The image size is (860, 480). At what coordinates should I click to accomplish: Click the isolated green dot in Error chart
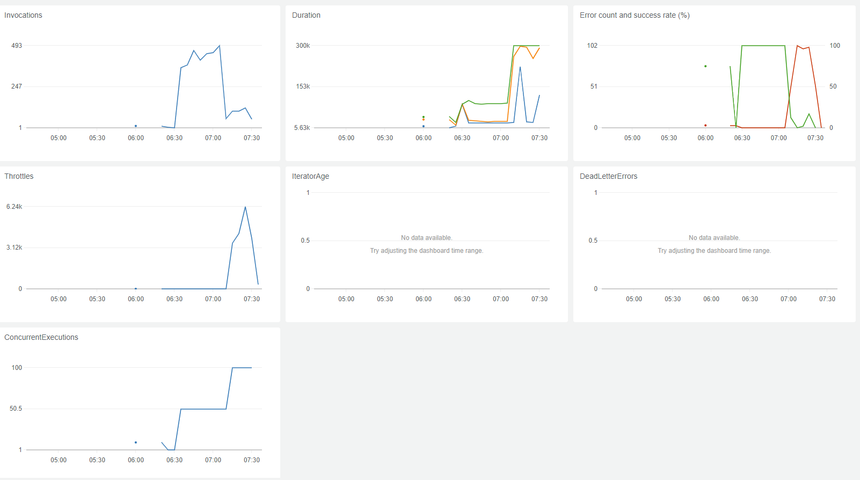[705, 66]
